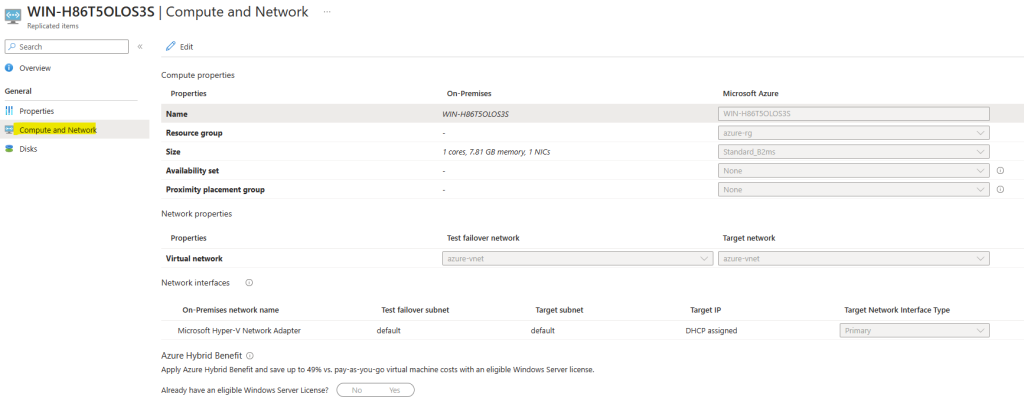Show info for Proximity placement group
Screen dimensions: 1024x407
tap(1000, 189)
